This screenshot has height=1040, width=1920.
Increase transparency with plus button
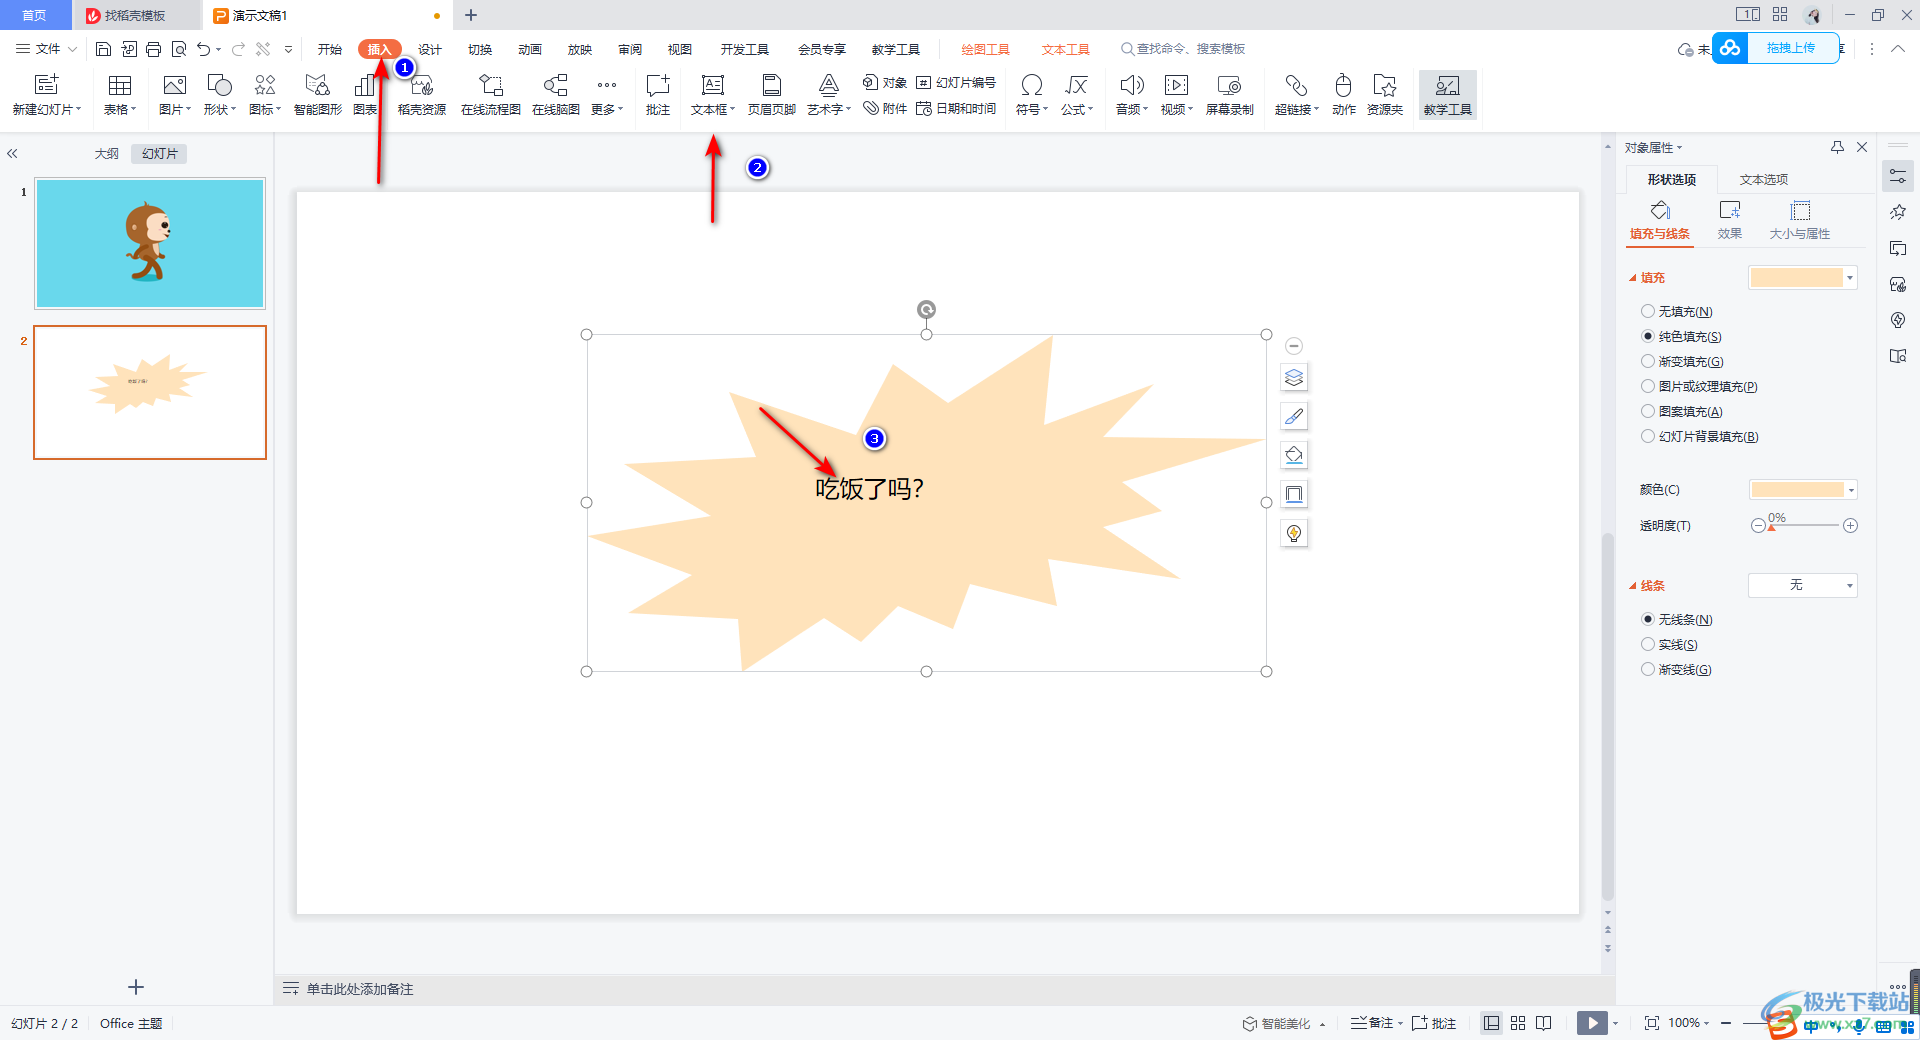coord(1850,526)
